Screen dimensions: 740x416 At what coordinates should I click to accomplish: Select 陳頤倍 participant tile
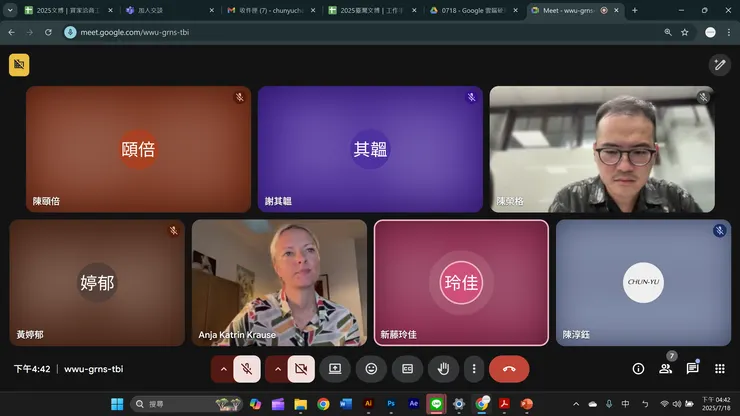click(138, 149)
